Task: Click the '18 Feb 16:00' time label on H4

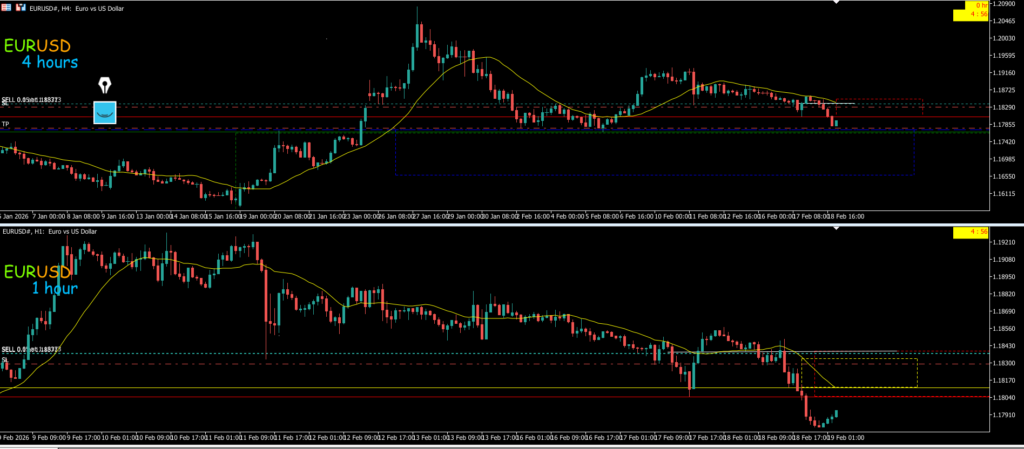Action: (845, 215)
